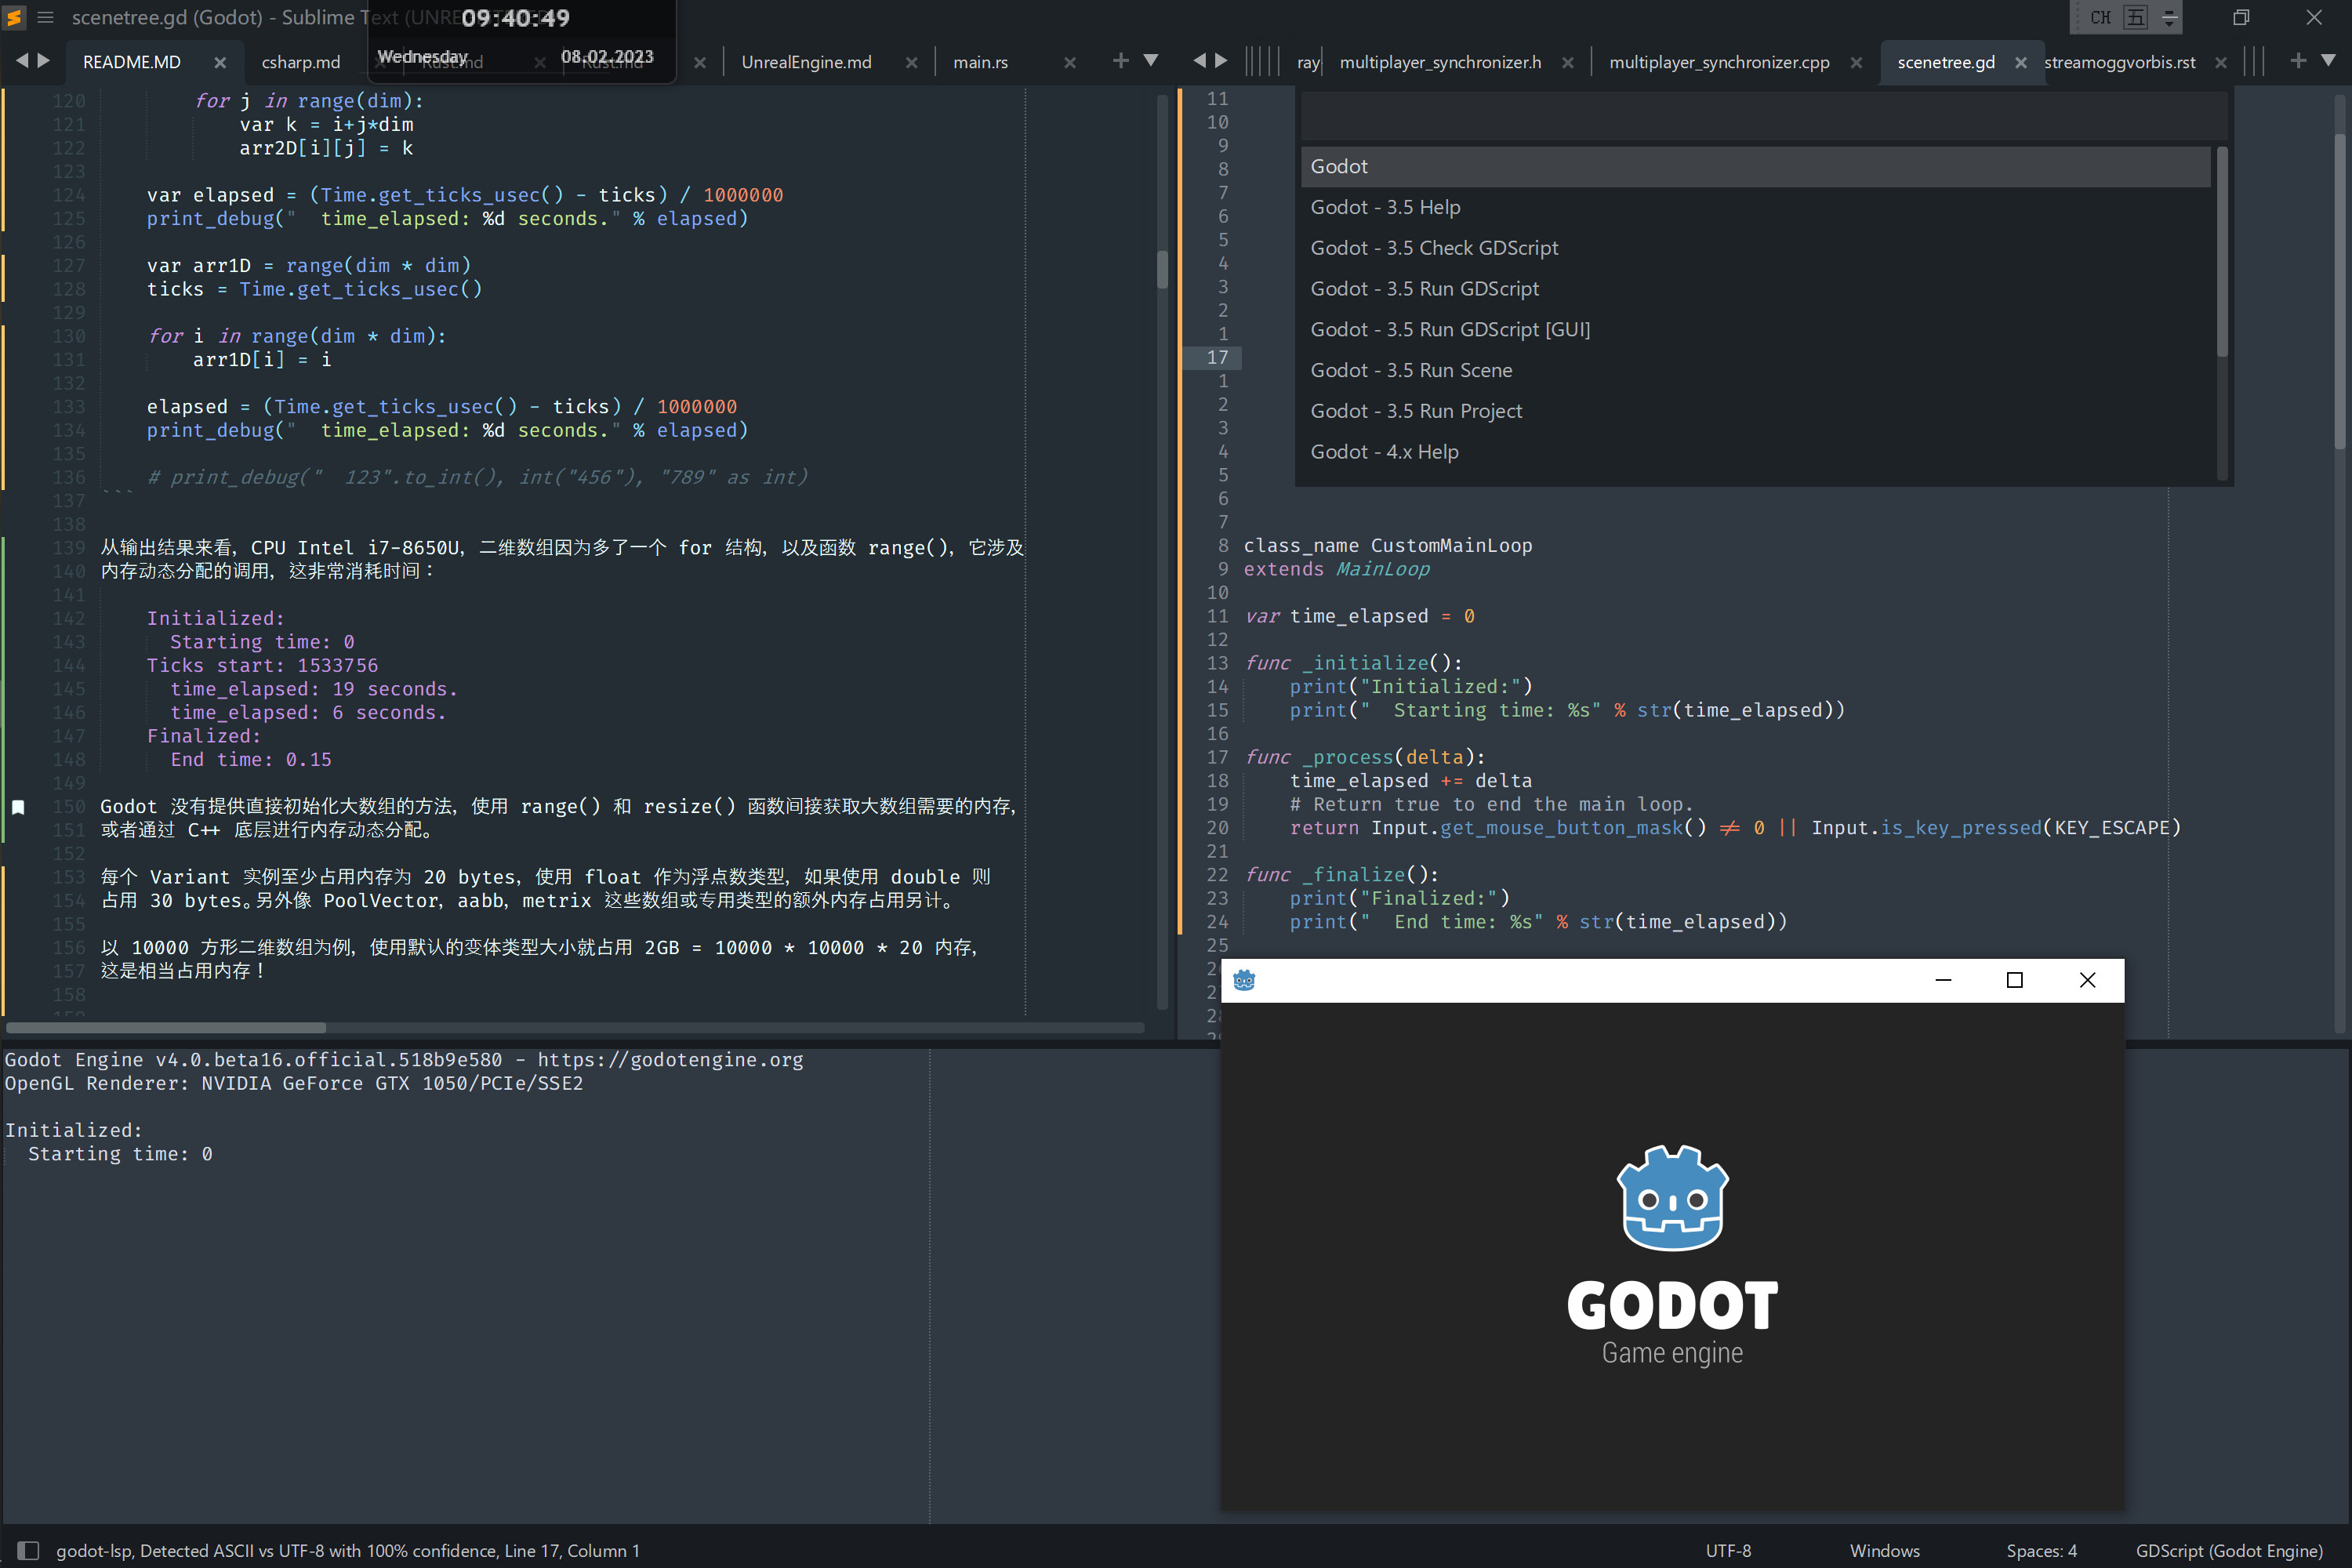The height and width of the screenshot is (1568, 2352).
Task: Click the Godot icon in the splash window titlebar
Action: (1245, 981)
